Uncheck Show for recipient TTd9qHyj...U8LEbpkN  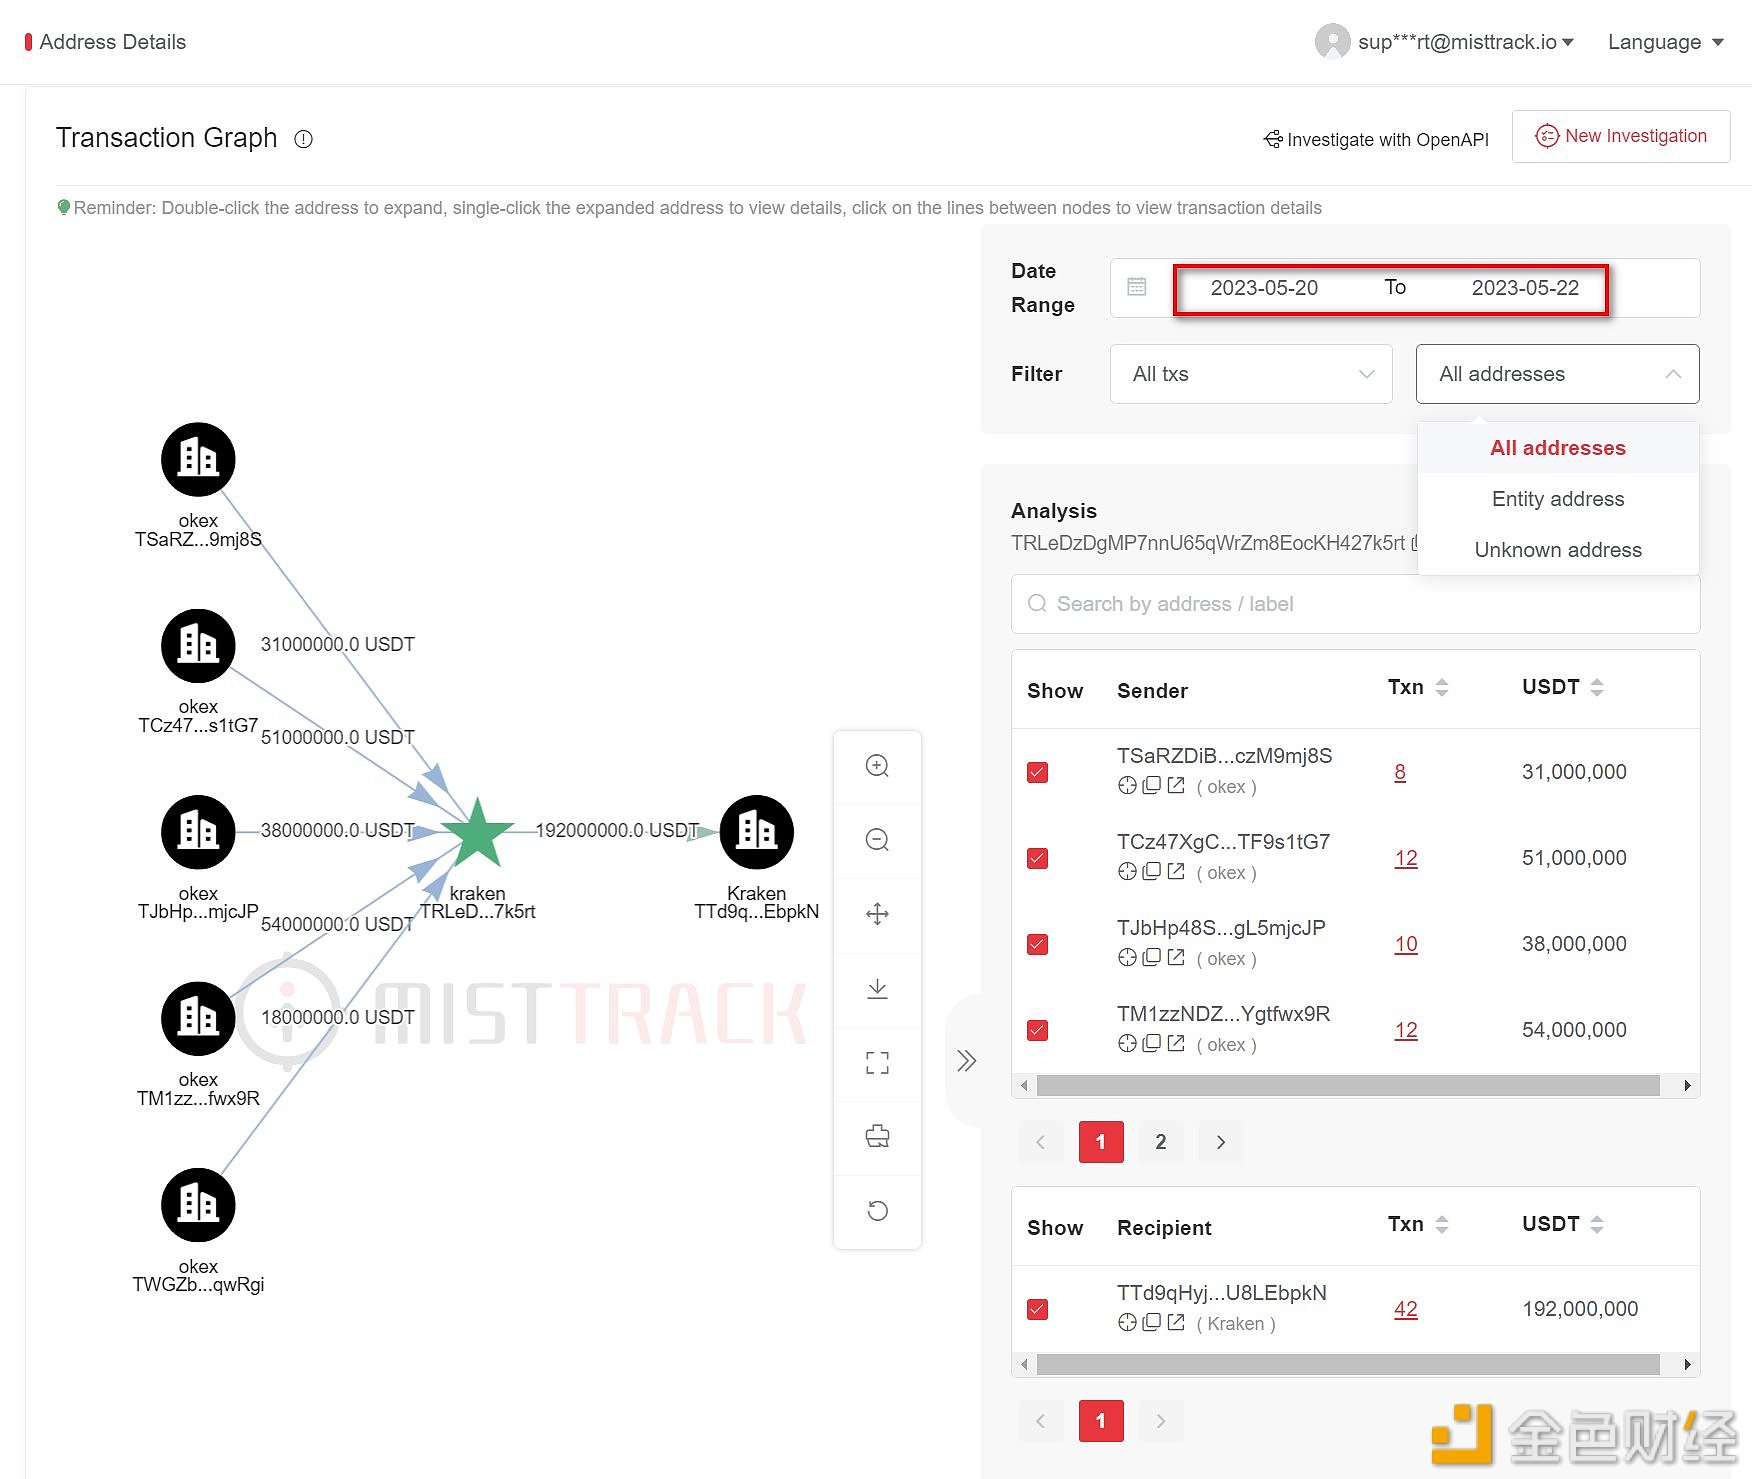point(1037,1309)
